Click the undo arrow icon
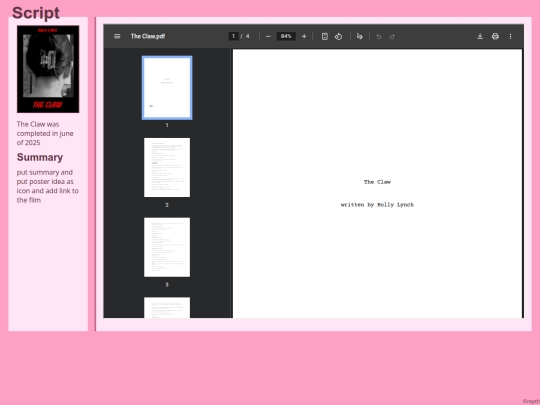 point(379,37)
